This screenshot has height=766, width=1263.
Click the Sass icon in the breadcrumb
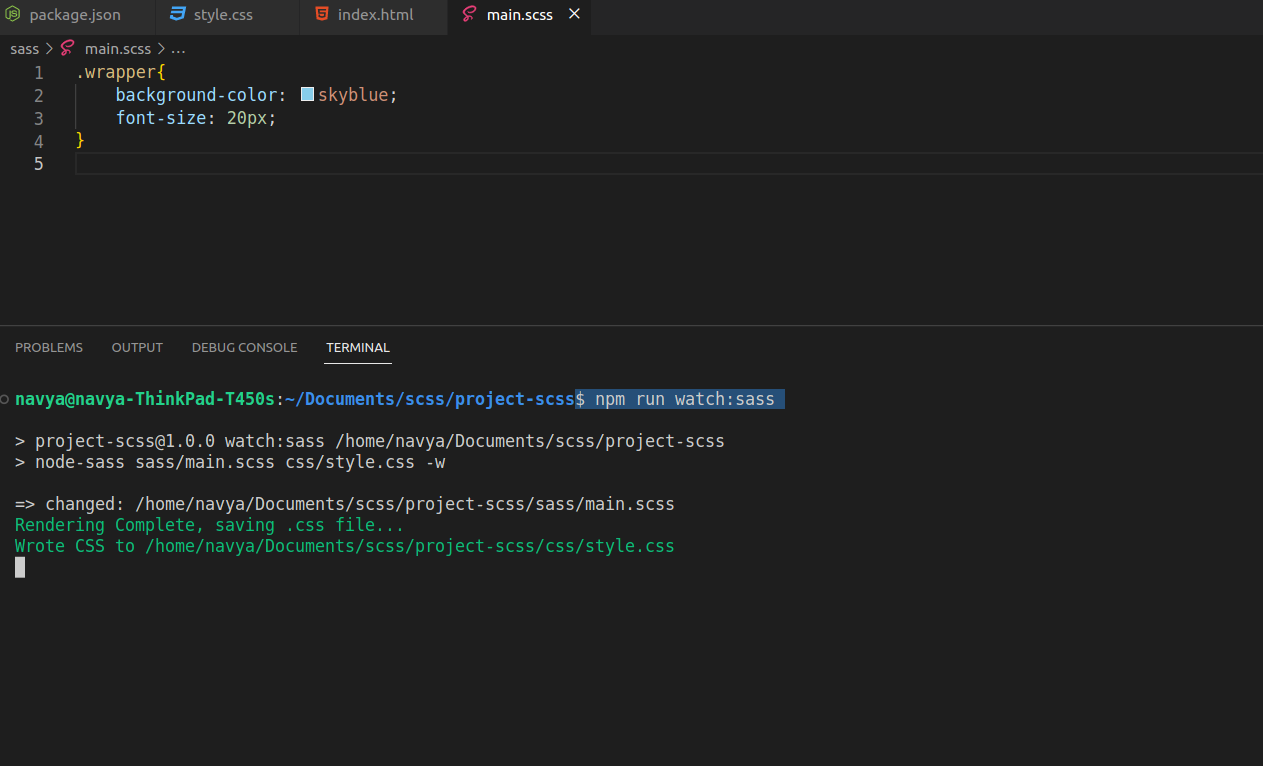coord(68,48)
